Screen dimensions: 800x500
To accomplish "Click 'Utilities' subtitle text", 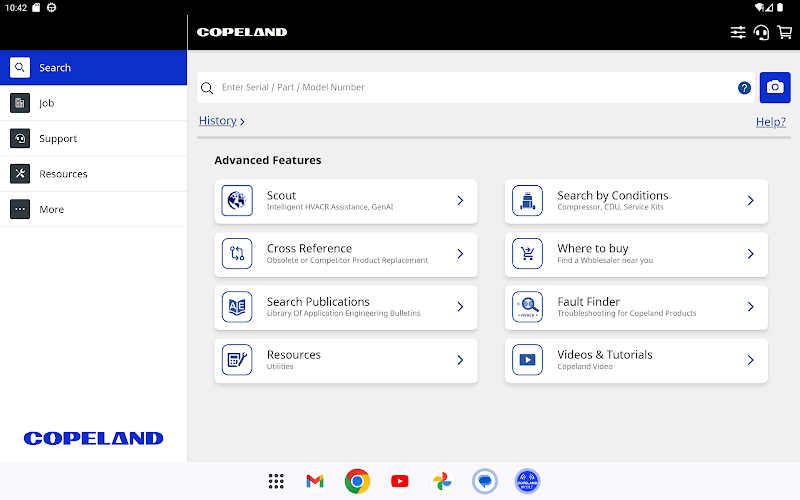I will 280,366.
